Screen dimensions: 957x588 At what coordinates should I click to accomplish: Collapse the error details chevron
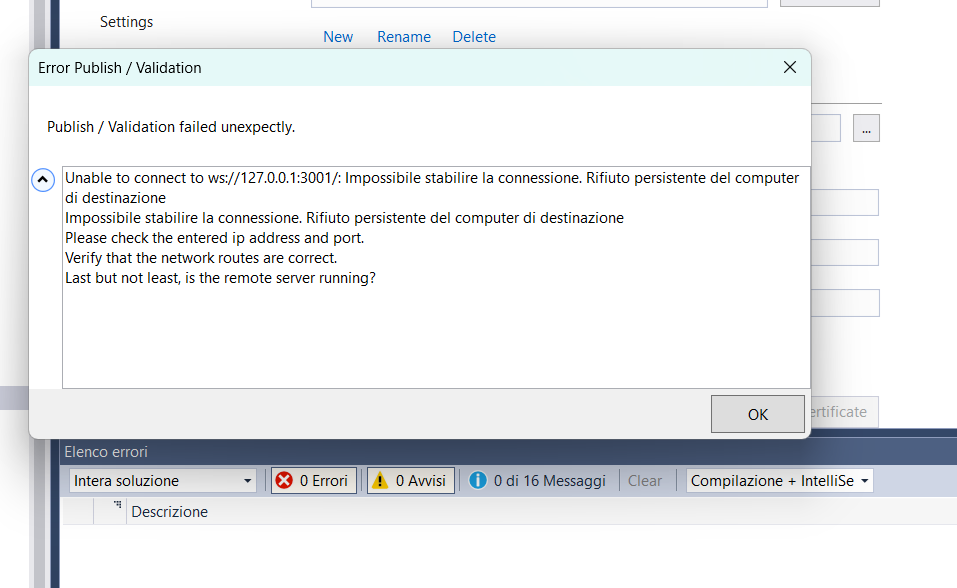[x=43, y=180]
